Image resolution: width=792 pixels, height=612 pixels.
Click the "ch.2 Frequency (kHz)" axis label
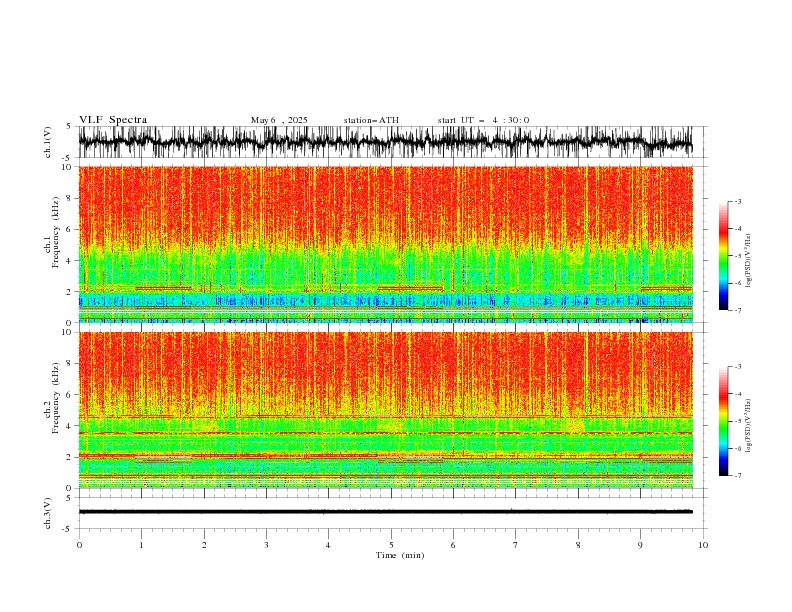tap(52, 398)
